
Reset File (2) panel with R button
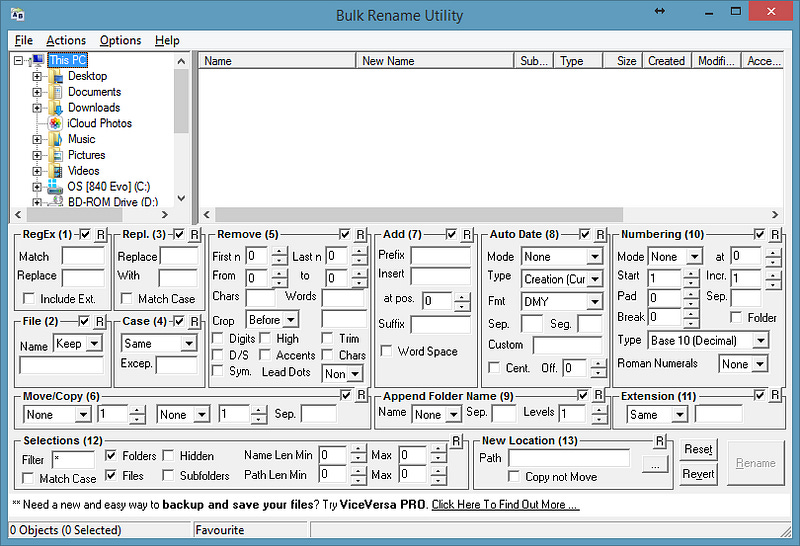[99, 321]
